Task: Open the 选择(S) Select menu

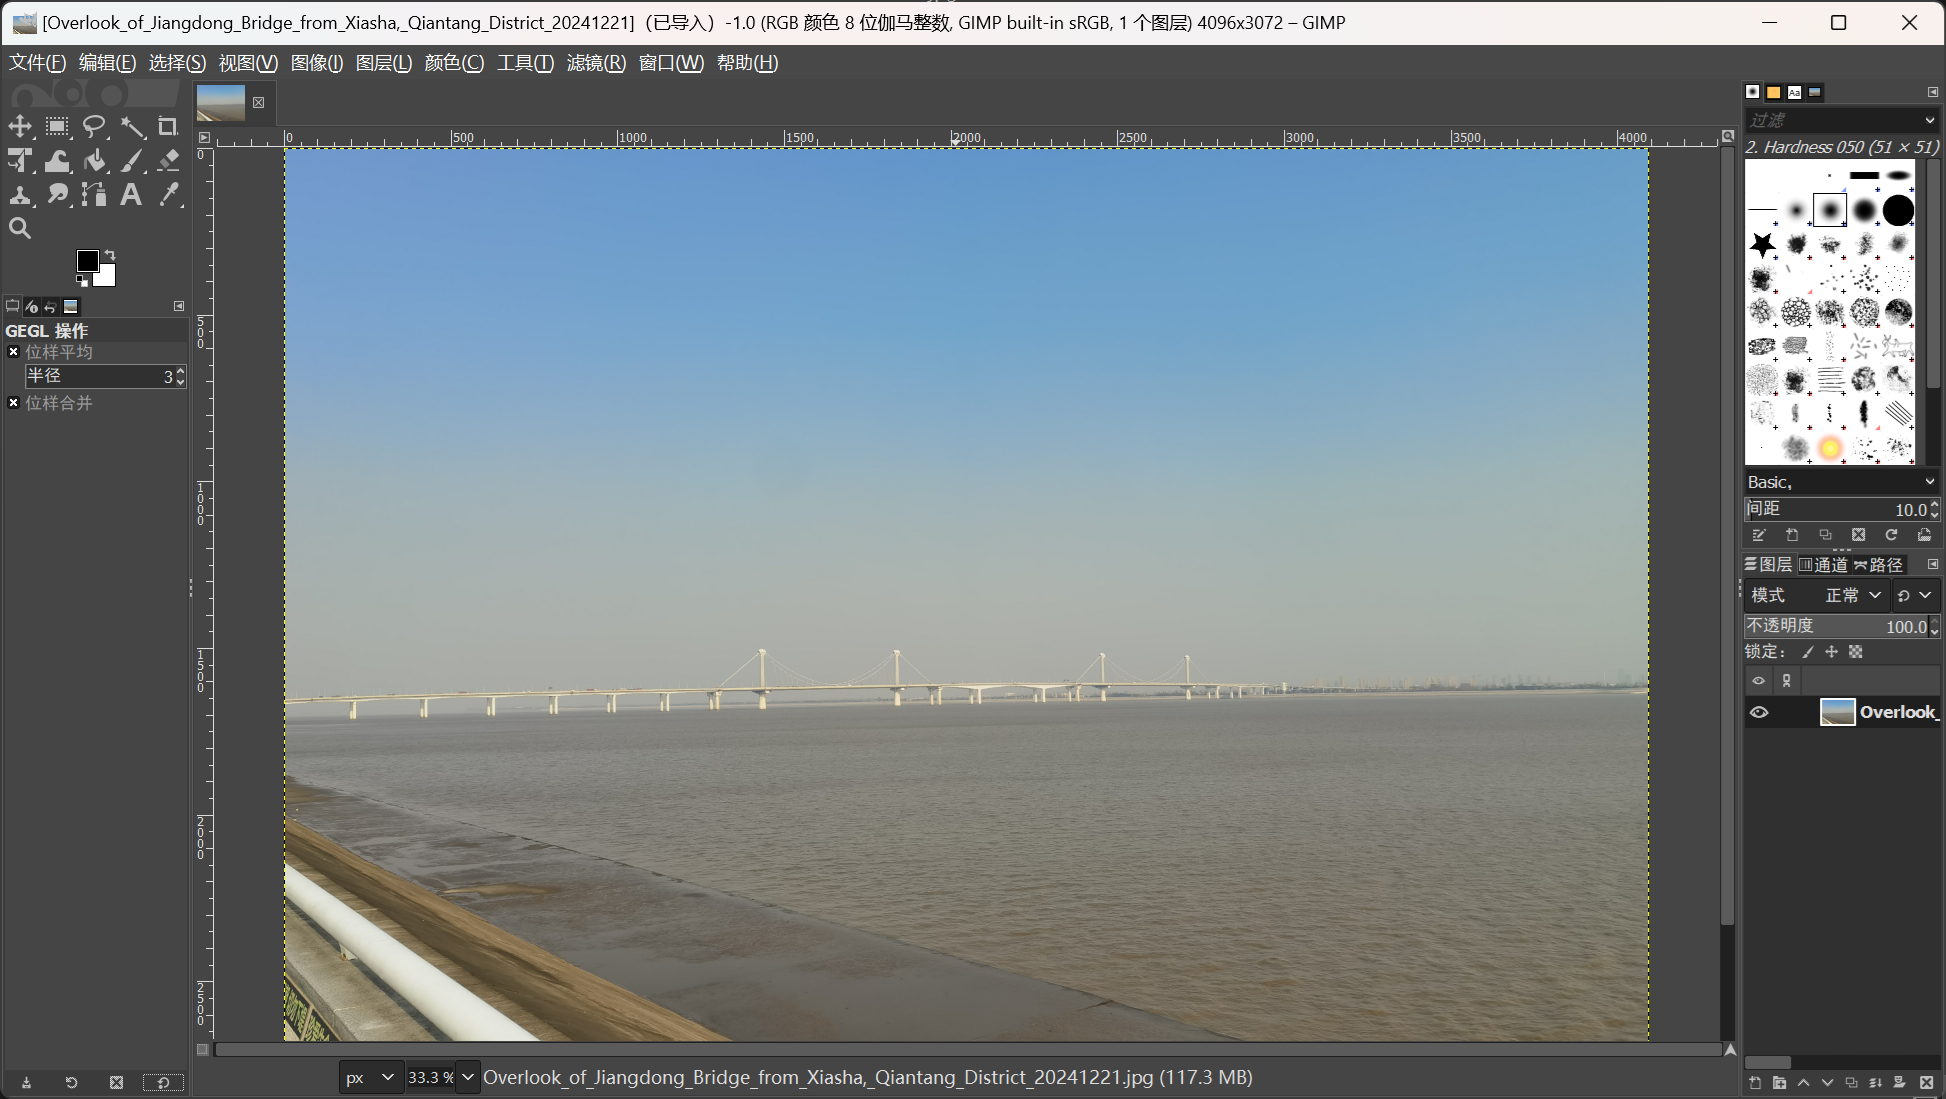Action: 177,63
